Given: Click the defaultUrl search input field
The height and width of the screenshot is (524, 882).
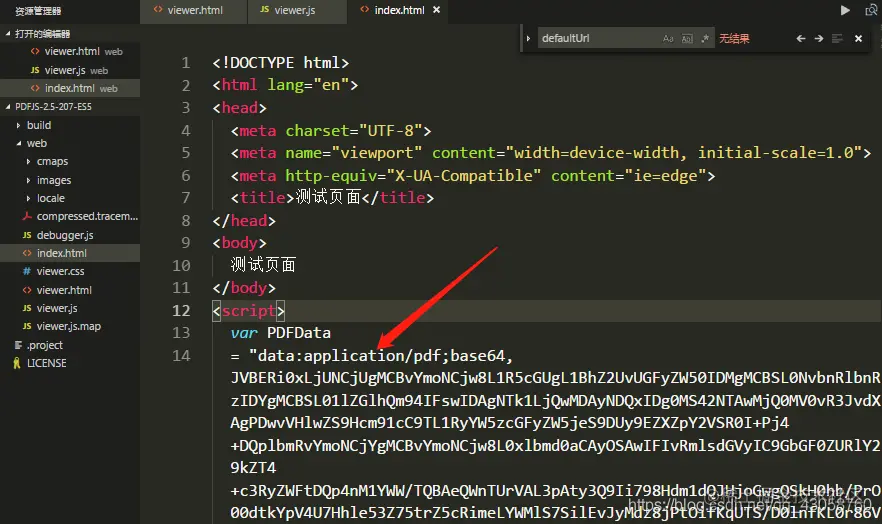Looking at the screenshot, I should [x=599, y=38].
